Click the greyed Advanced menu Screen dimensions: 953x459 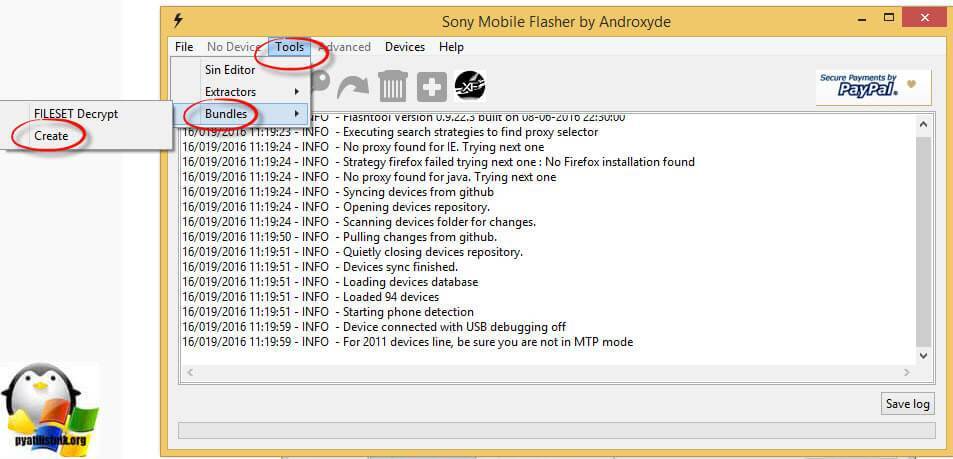click(x=344, y=47)
